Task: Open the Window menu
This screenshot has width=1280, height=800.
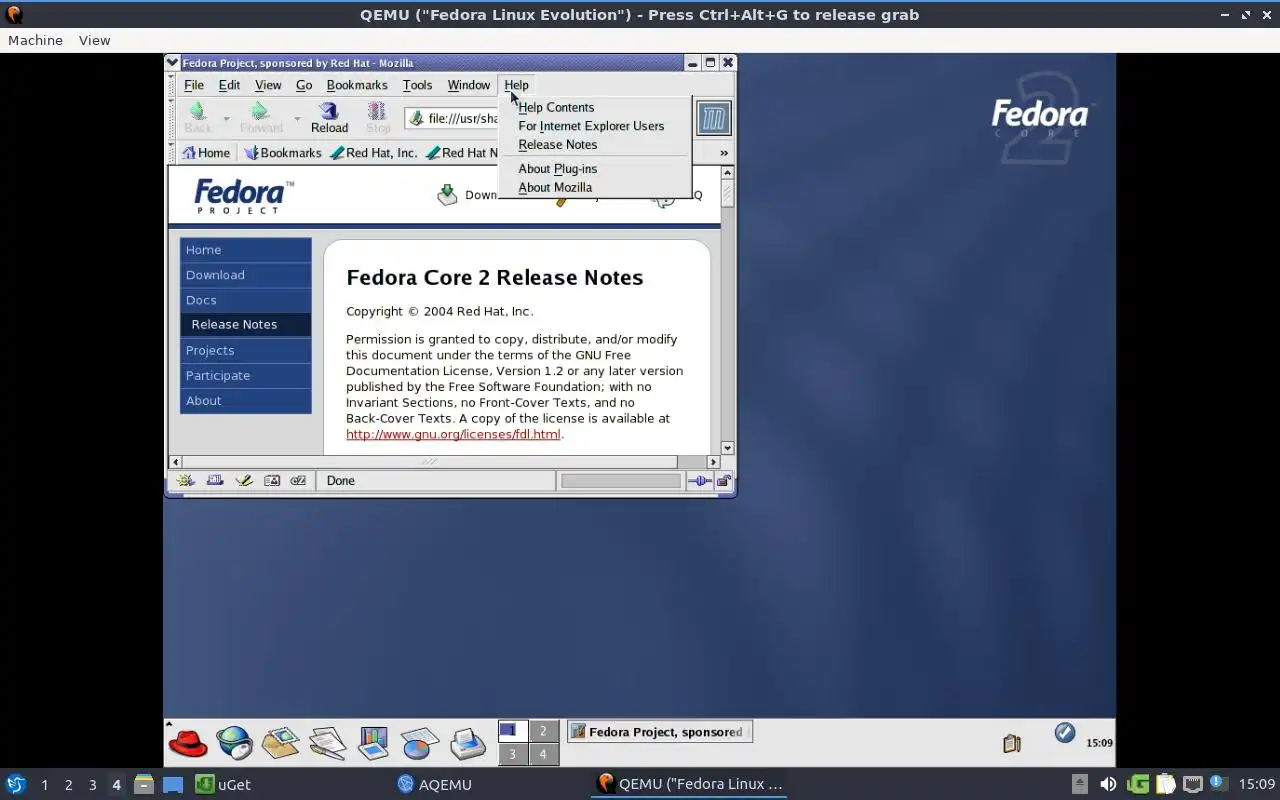Action: 468,85
